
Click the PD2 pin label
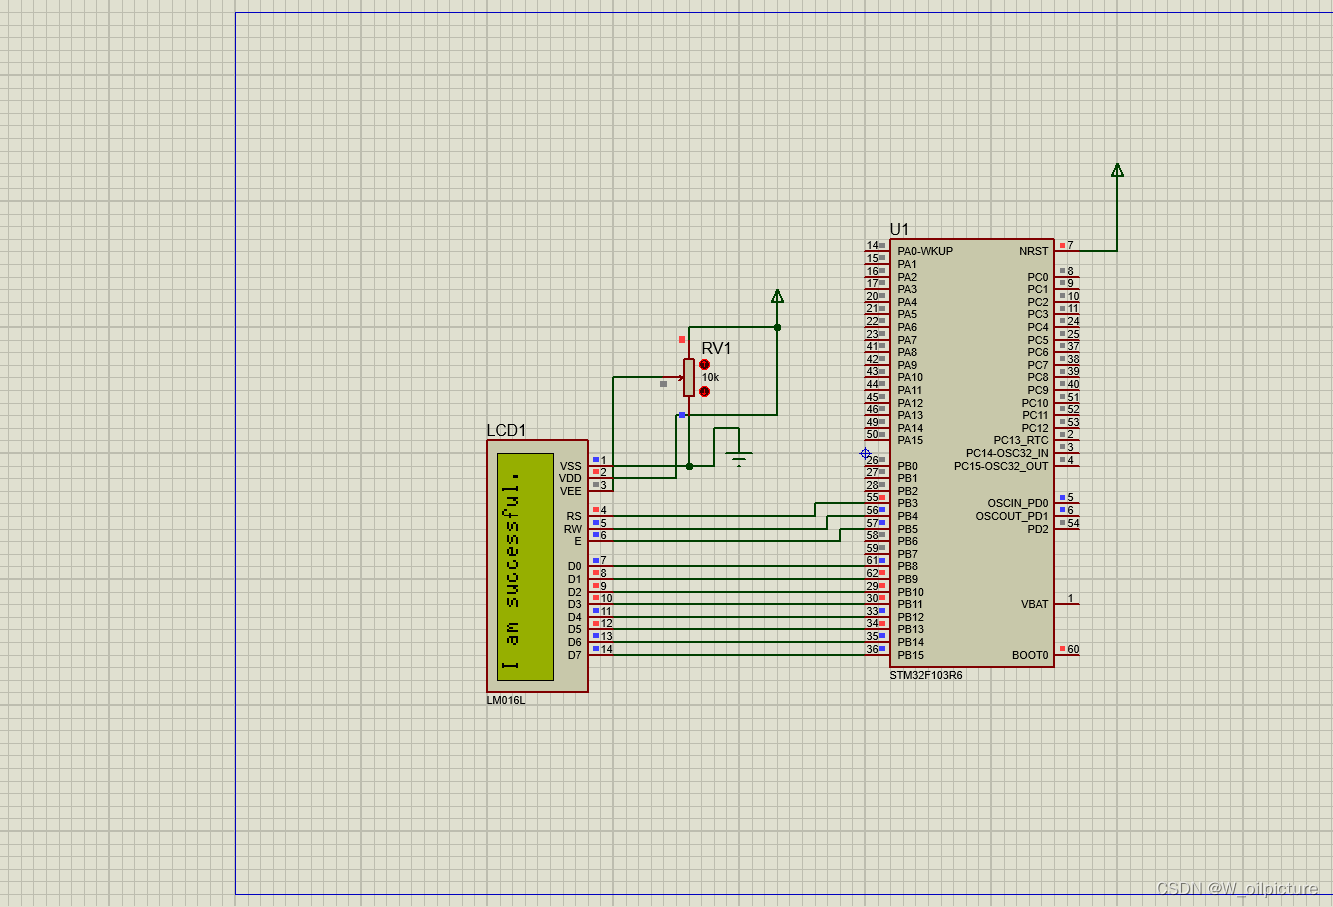[1038, 529]
